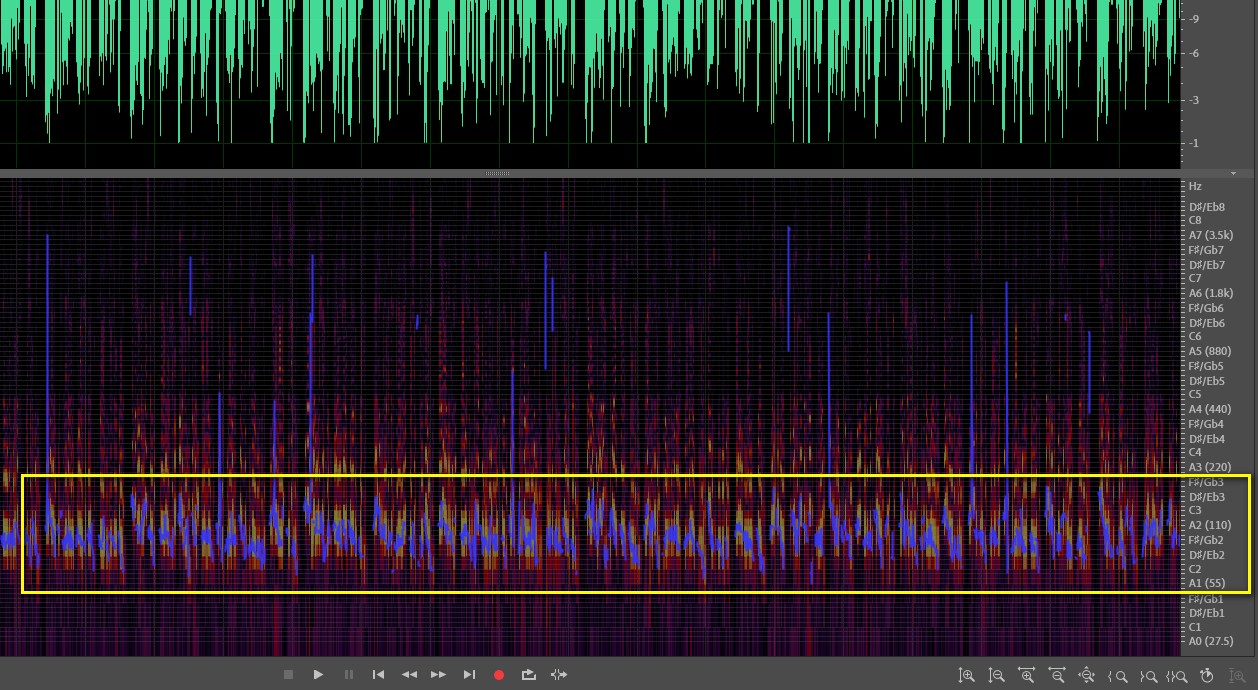1258x690 pixels.
Task: Zoom in at selection out-point
Action: [1148, 676]
